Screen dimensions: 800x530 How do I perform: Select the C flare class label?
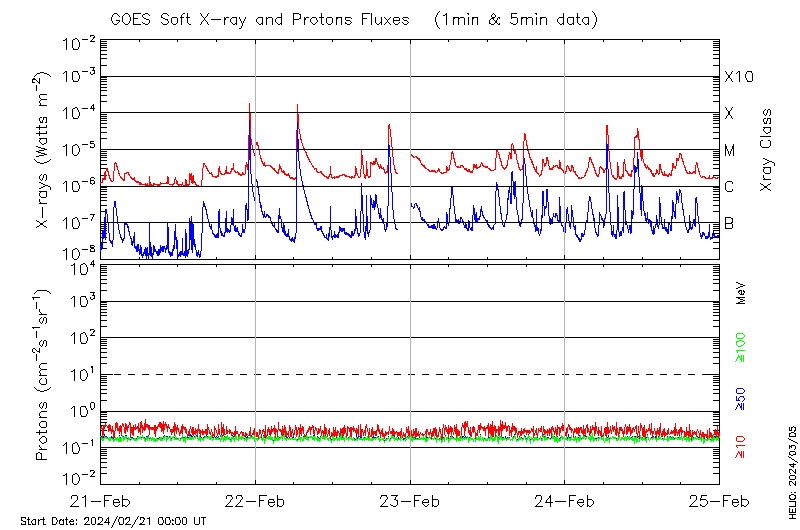tap(729, 187)
